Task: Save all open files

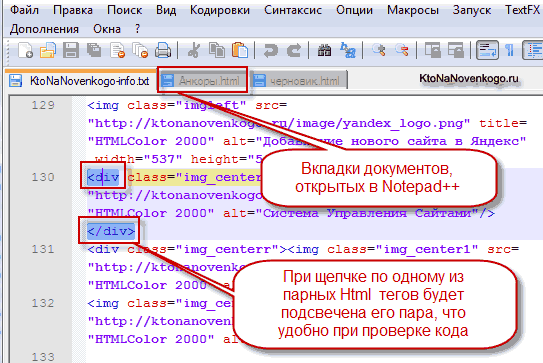Action: 94,51
